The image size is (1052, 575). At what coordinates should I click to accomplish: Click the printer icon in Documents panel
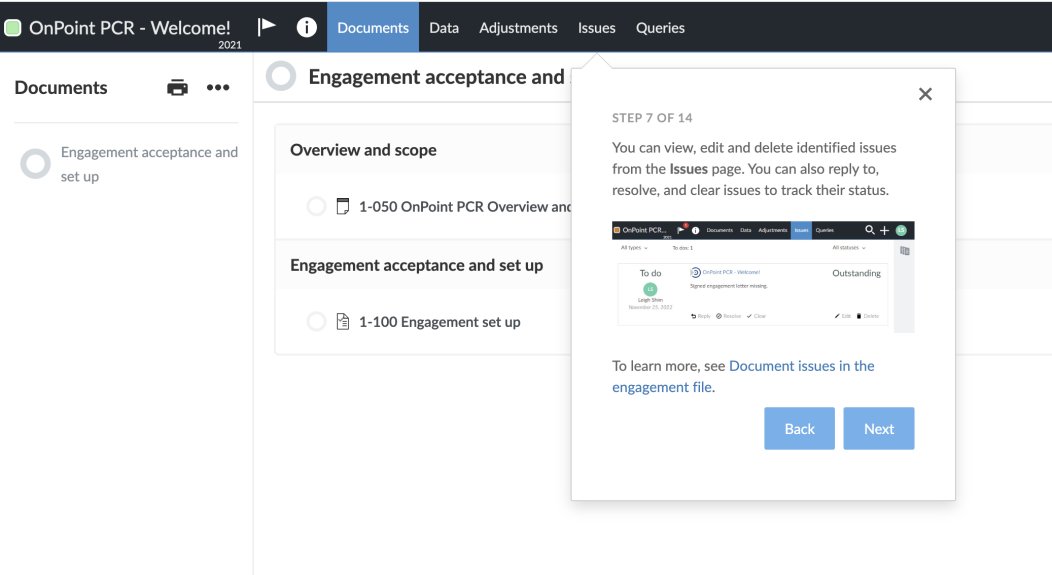coord(177,88)
